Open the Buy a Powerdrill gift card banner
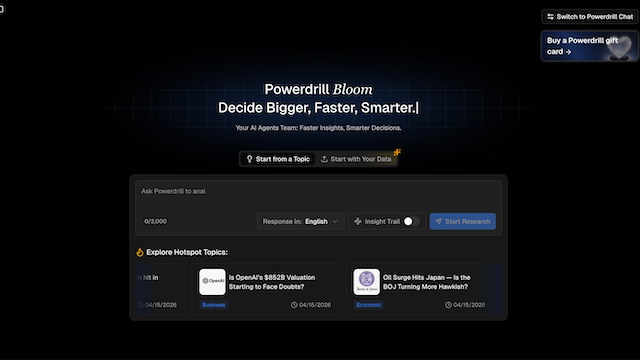 [590, 46]
